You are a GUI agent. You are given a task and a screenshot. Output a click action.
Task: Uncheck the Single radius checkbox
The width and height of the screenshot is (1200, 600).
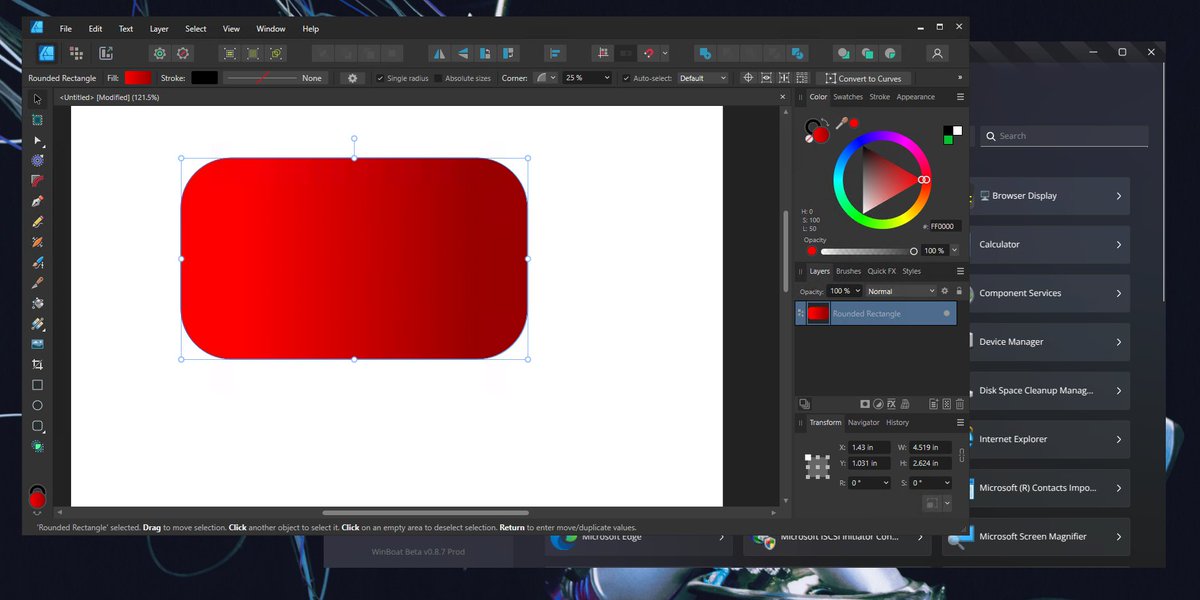(380, 77)
